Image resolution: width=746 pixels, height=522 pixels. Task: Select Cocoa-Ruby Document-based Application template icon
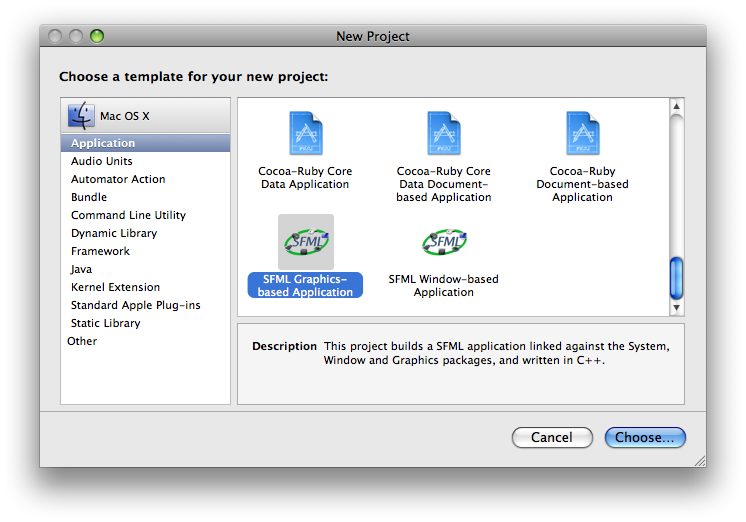(582, 133)
